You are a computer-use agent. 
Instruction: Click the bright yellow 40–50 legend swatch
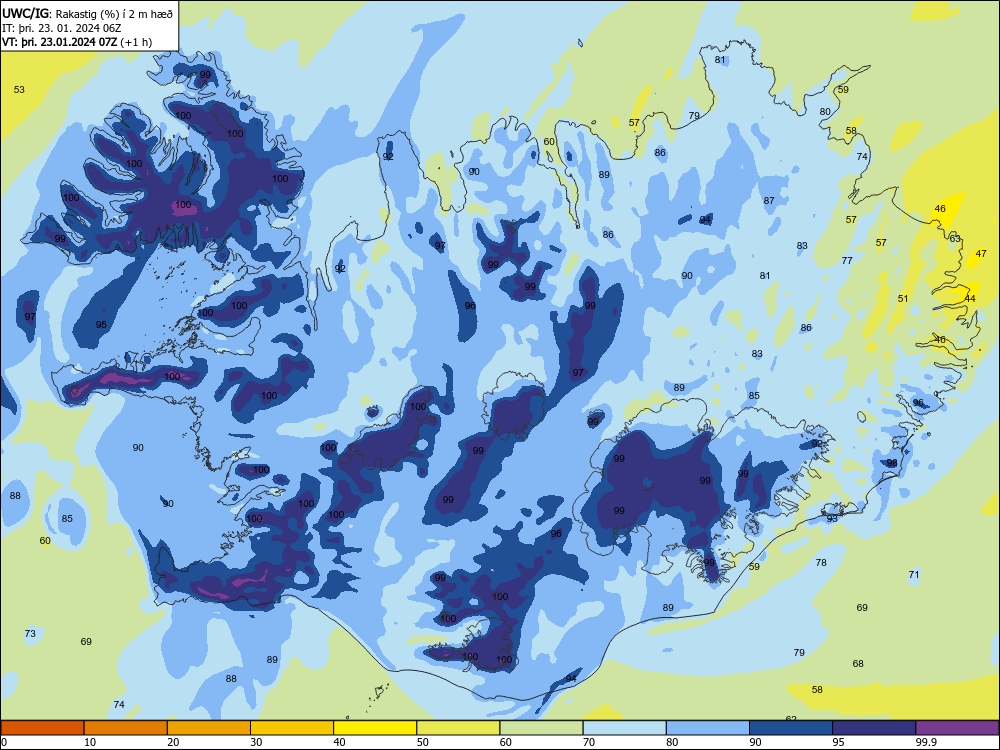[375, 728]
